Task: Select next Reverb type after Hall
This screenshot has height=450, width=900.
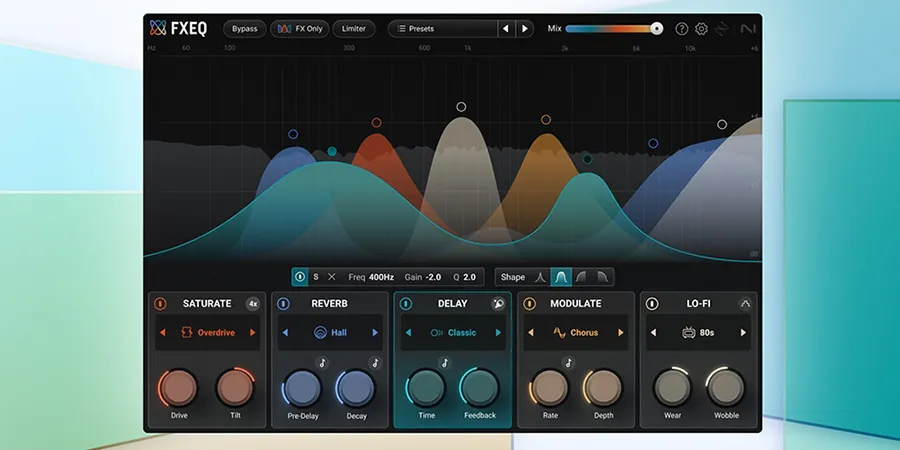Action: [375, 332]
